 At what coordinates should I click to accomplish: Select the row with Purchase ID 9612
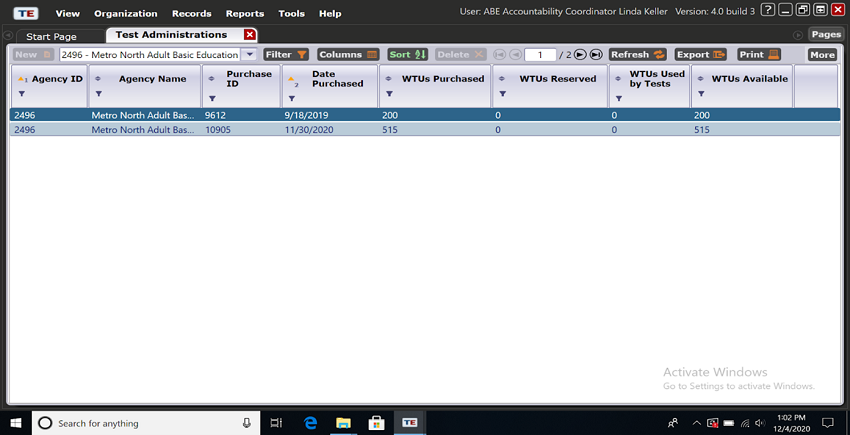click(x=425, y=115)
